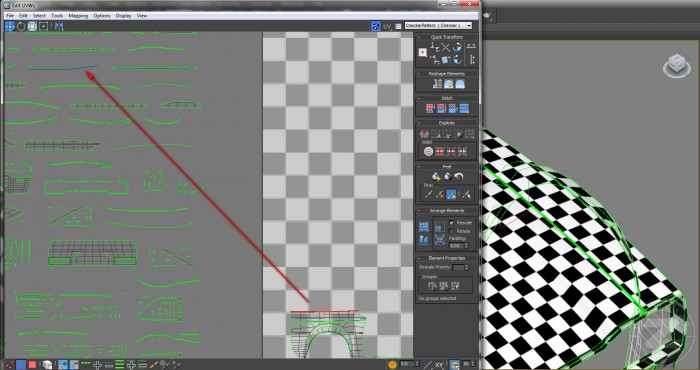Toggle Select By Element mode cube icon

[48, 365]
